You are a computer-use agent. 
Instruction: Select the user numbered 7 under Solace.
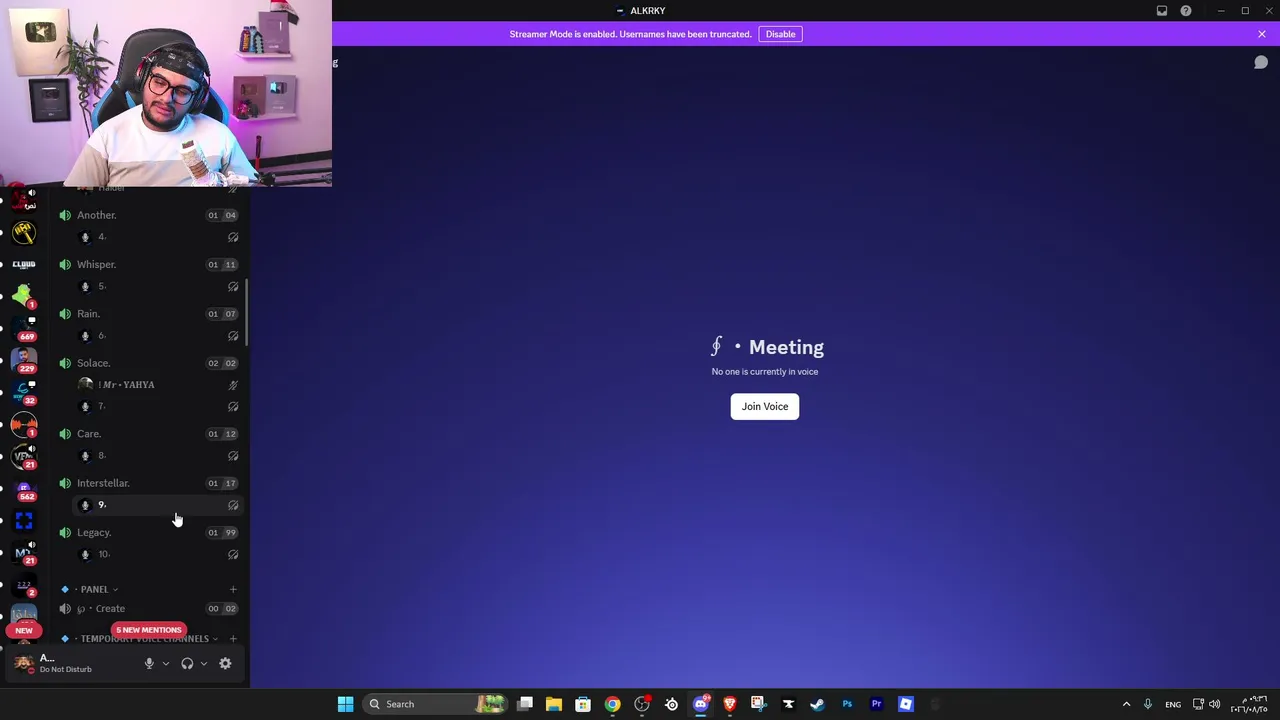[x=158, y=407]
